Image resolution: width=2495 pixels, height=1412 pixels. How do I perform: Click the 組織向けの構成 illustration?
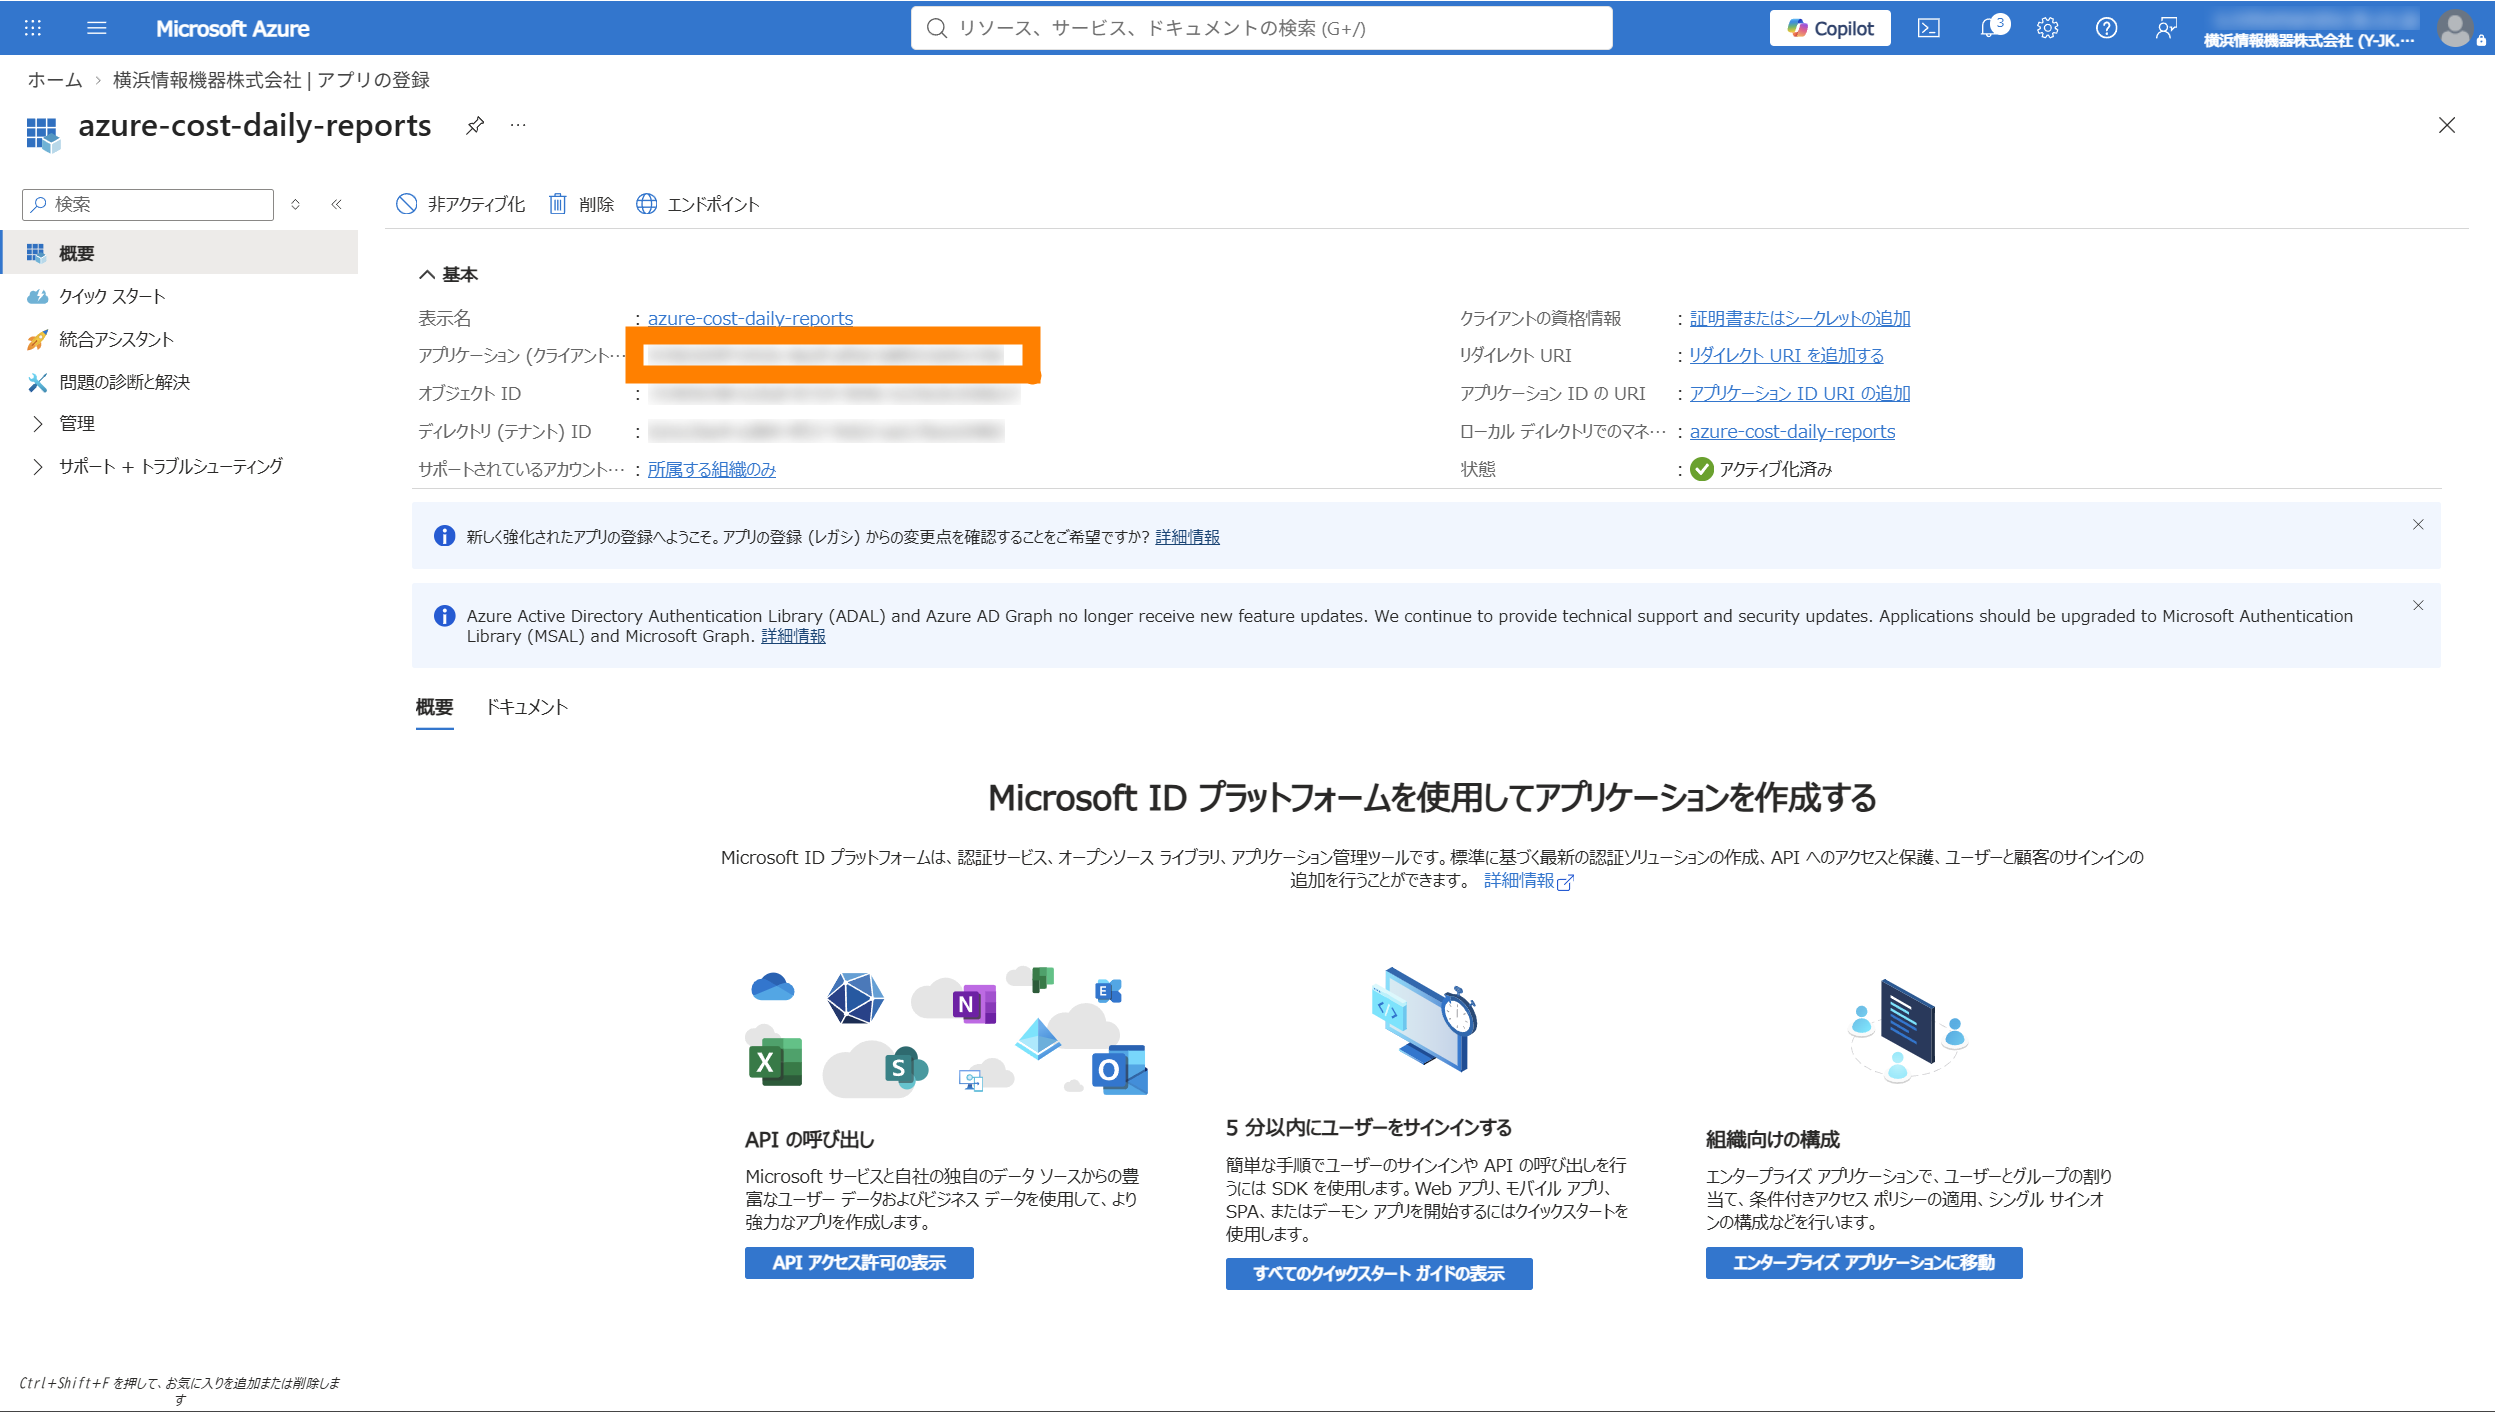[x=1908, y=1030]
